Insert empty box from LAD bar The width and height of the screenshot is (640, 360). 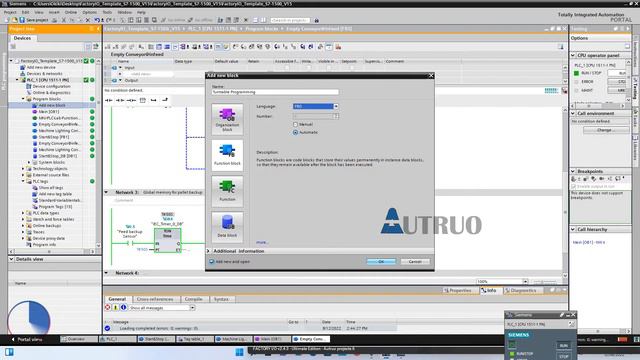142,100
